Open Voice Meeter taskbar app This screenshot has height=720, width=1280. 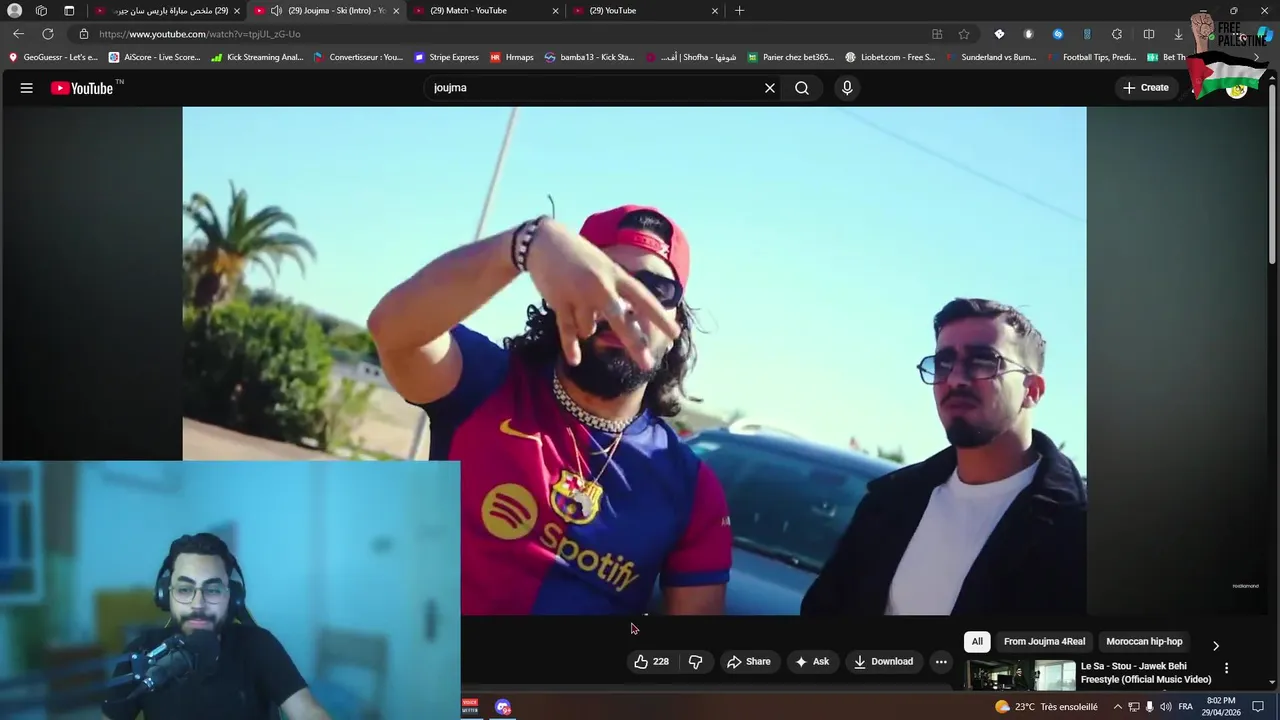click(470, 707)
